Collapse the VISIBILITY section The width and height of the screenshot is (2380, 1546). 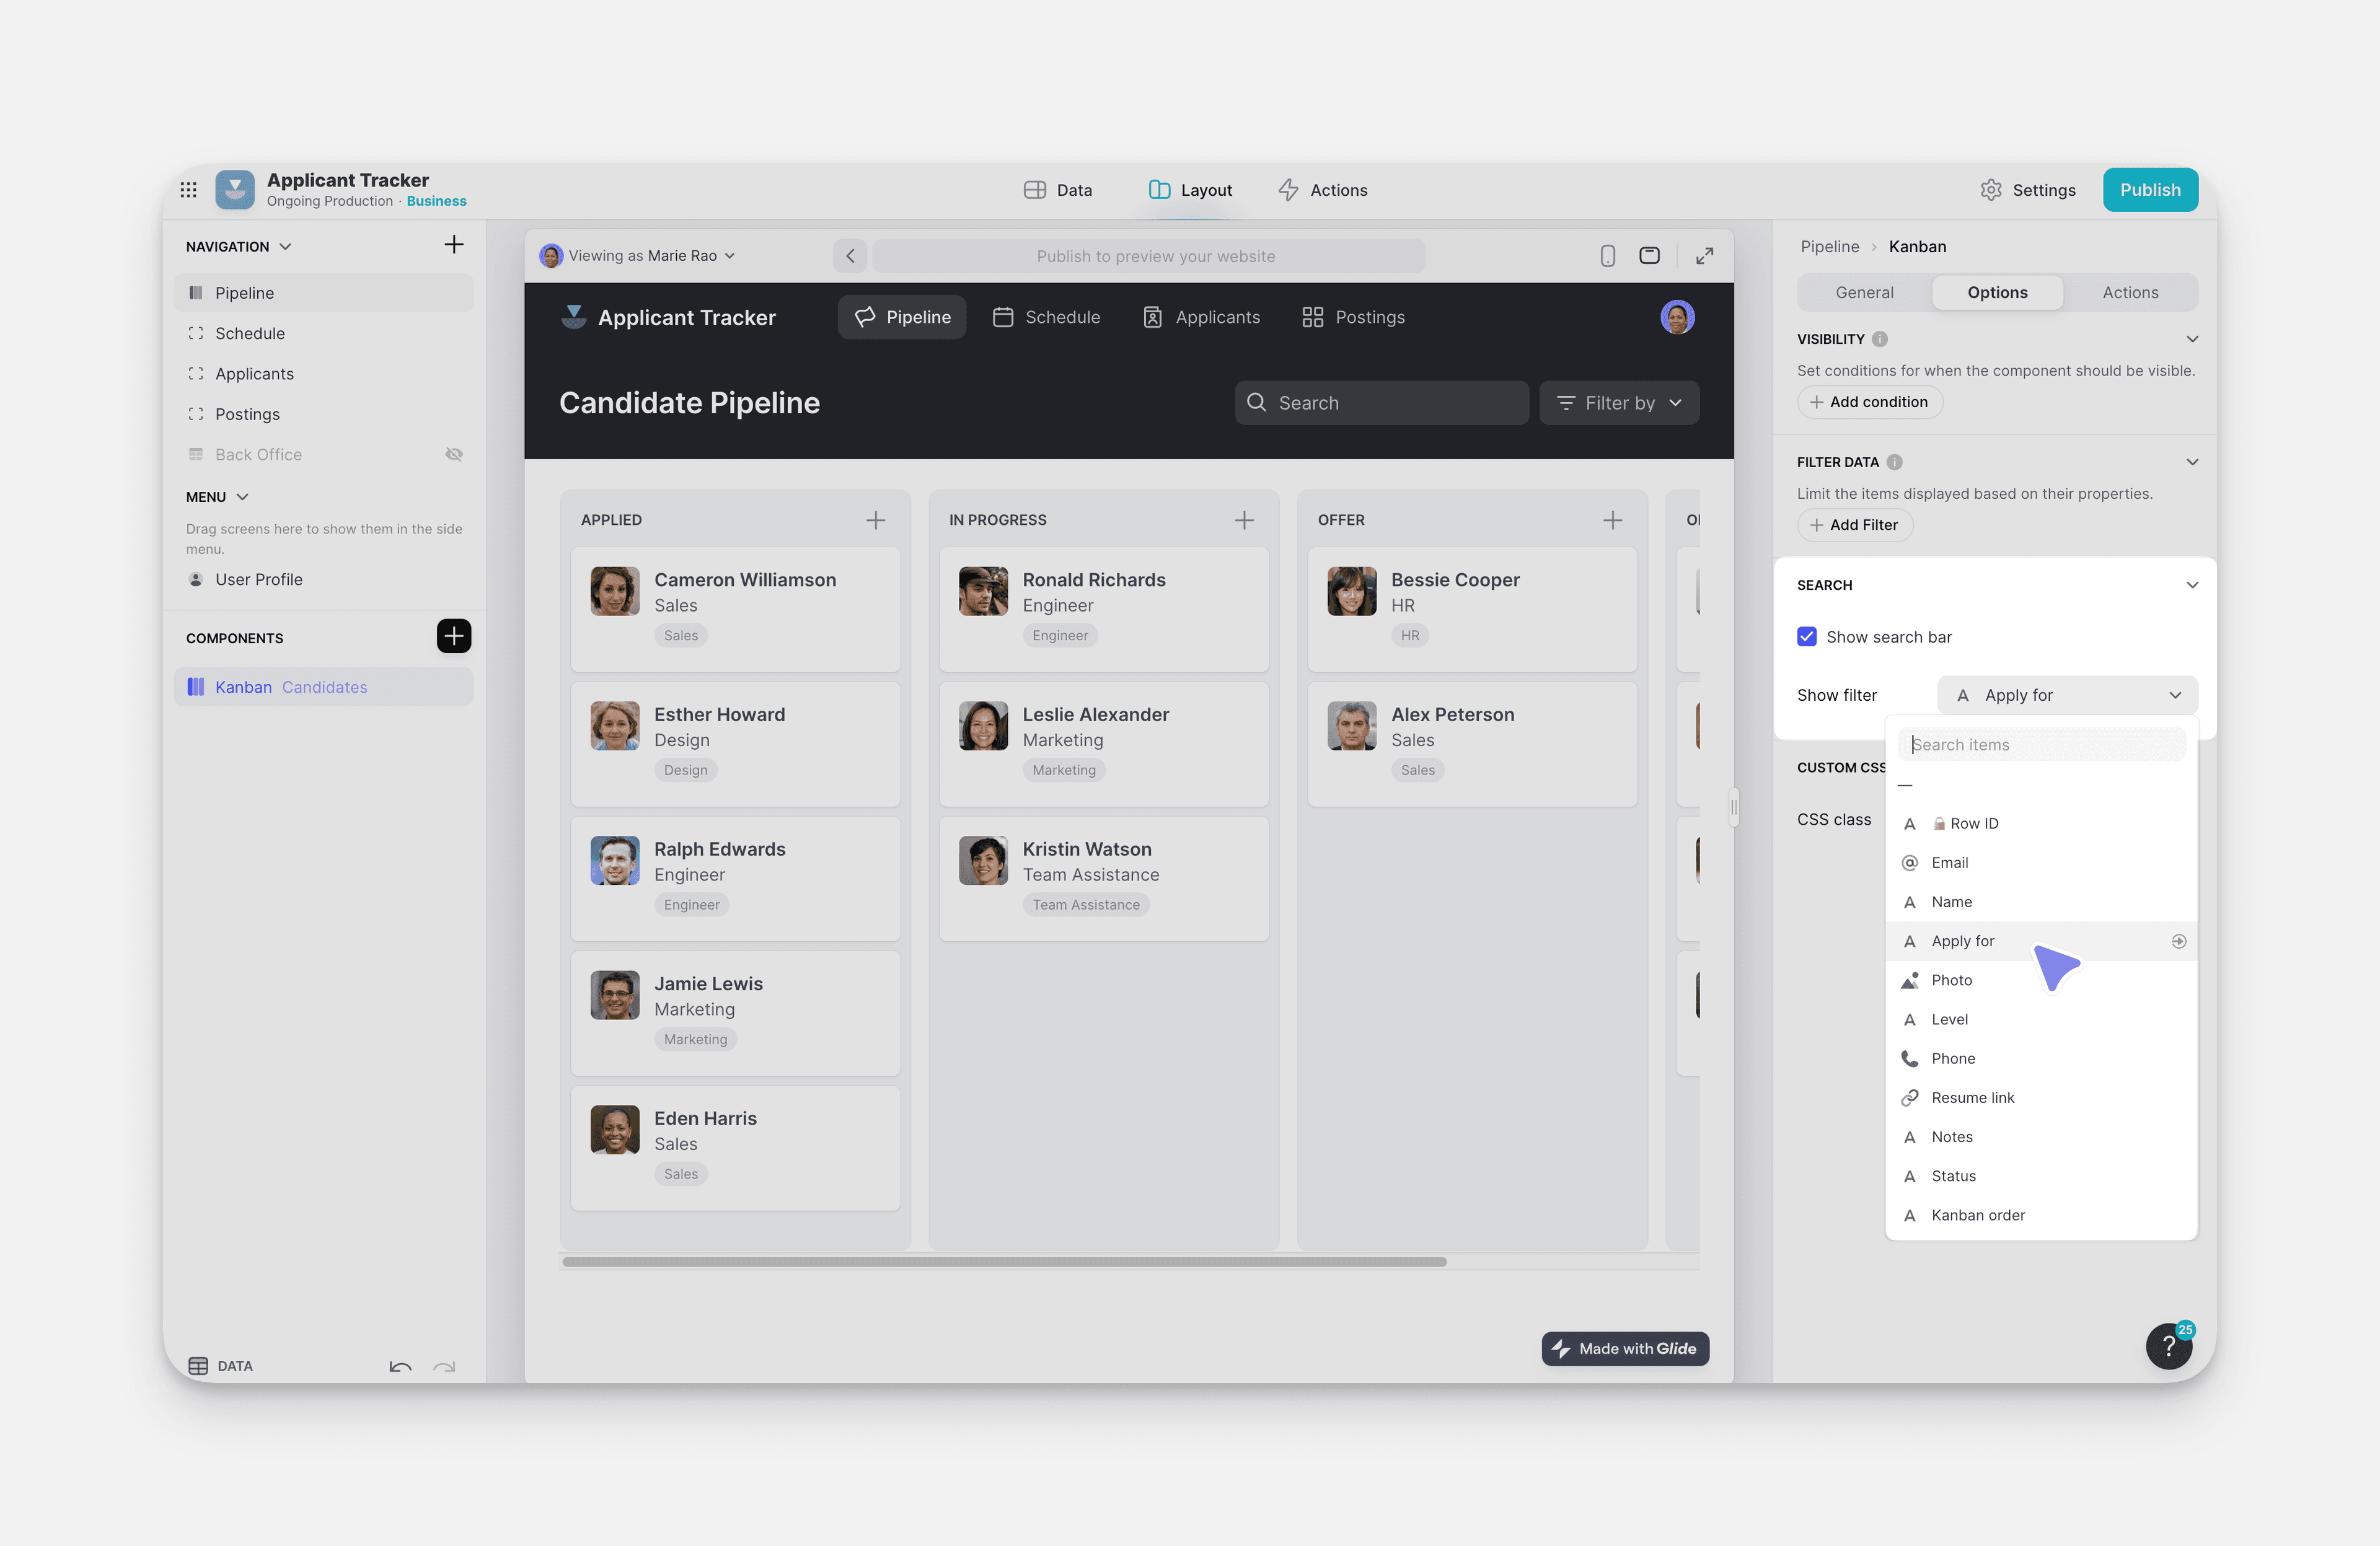coord(2192,339)
